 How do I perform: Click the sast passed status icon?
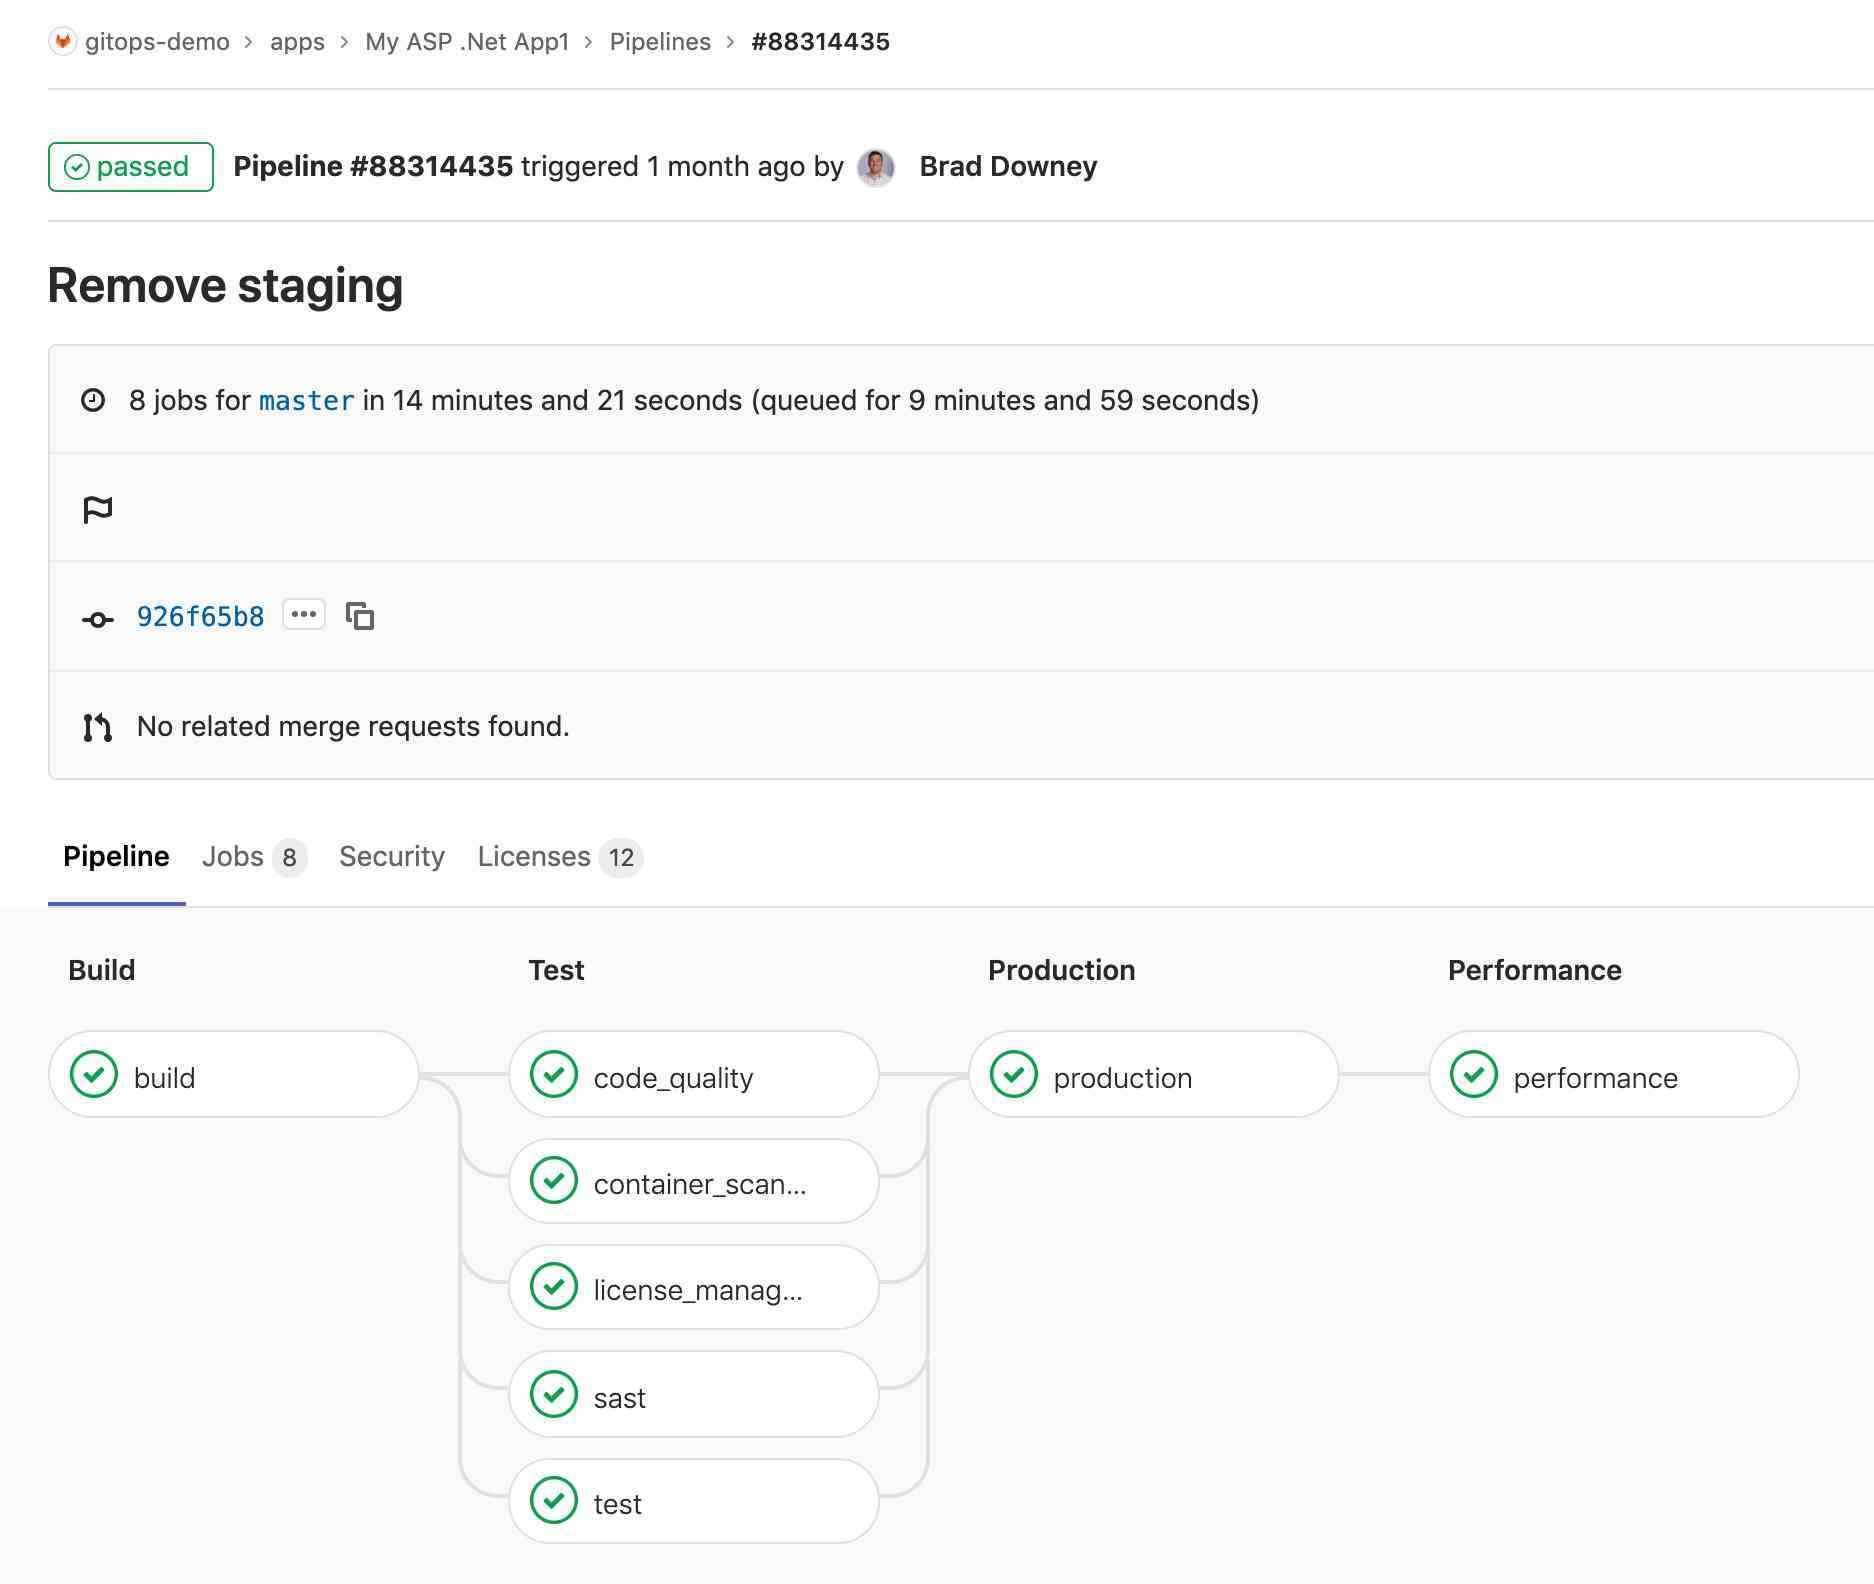coord(554,1394)
